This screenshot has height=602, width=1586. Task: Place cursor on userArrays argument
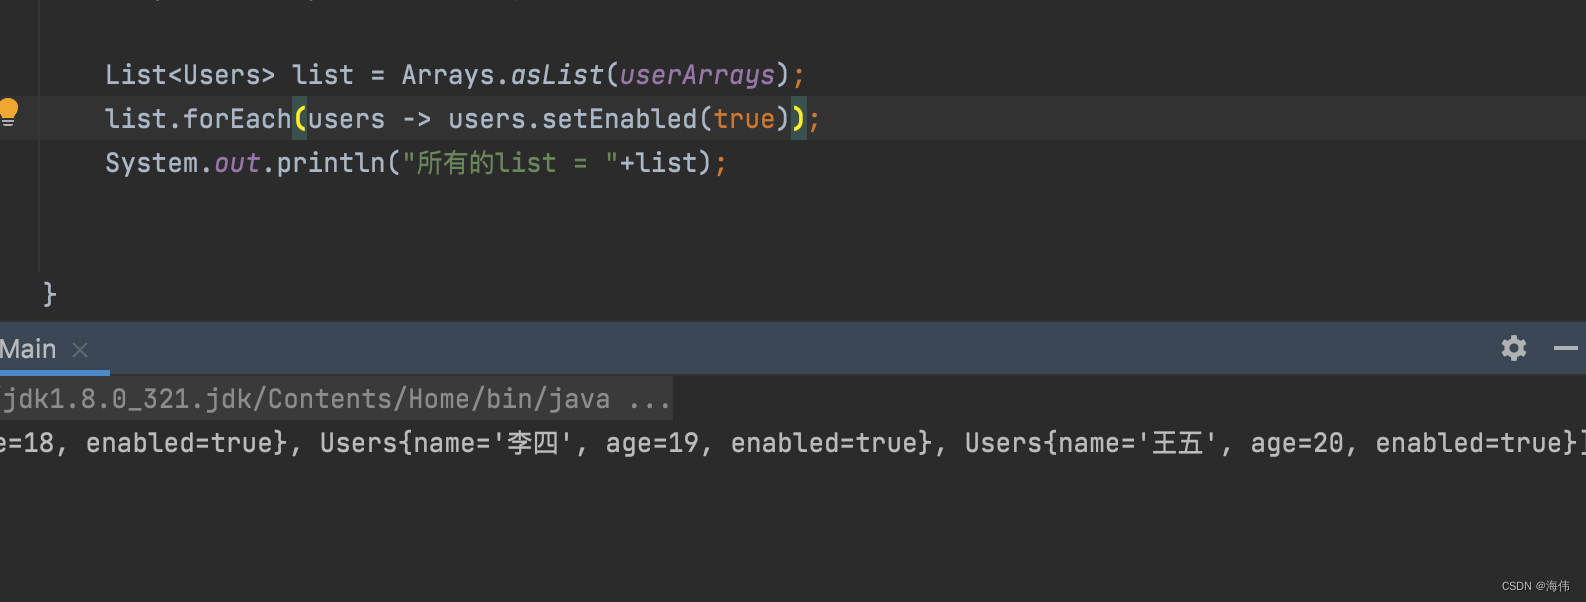click(697, 75)
